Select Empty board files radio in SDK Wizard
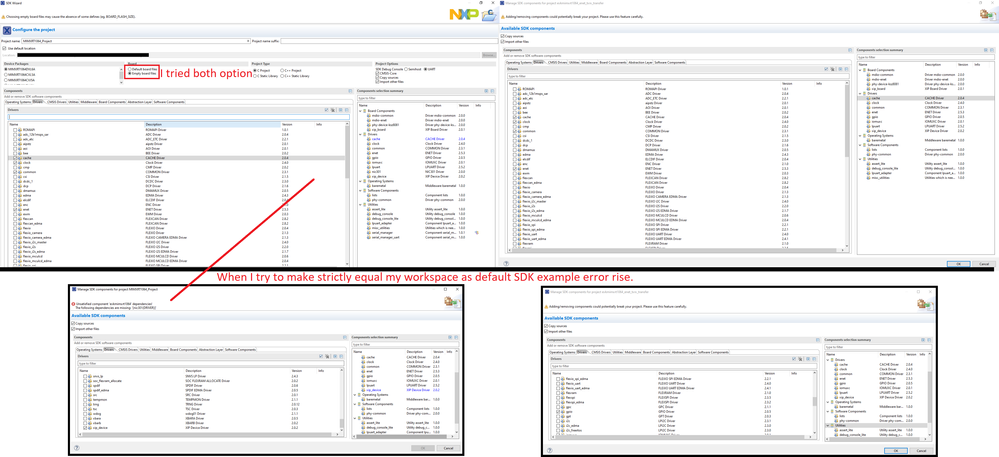Image resolution: width=999 pixels, height=457 pixels. coord(129,73)
